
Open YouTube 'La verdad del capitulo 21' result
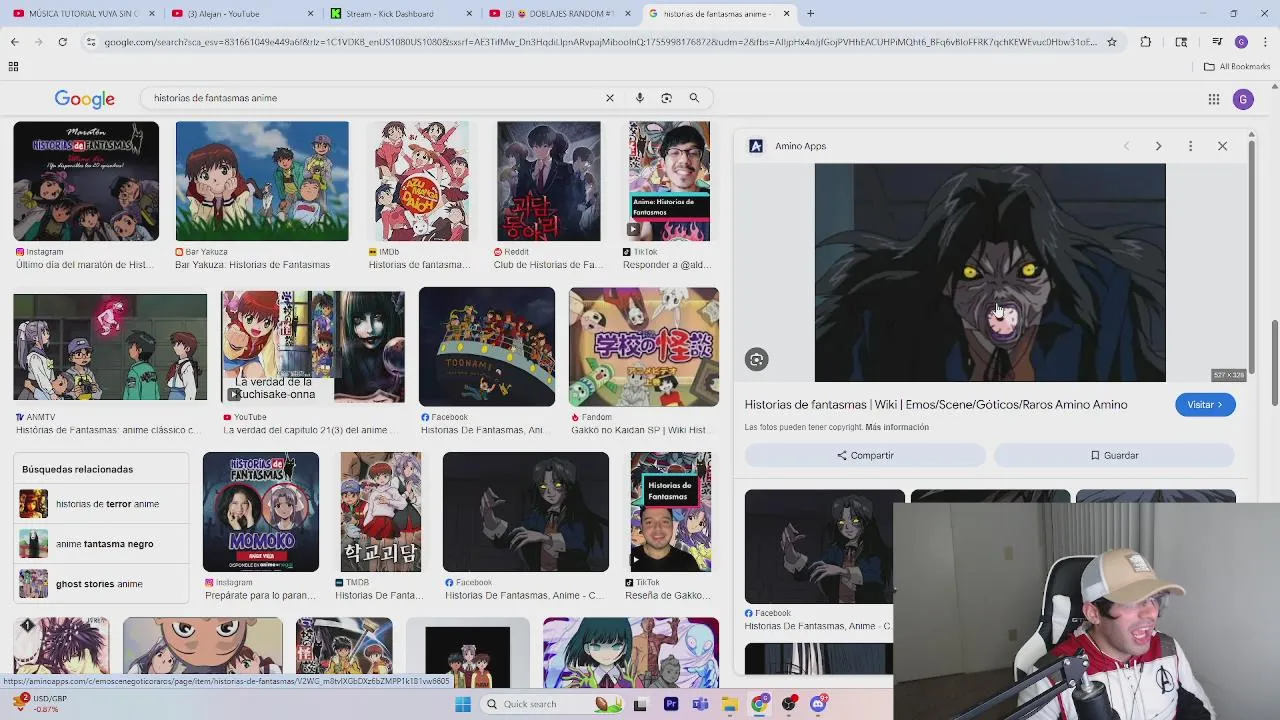[313, 347]
